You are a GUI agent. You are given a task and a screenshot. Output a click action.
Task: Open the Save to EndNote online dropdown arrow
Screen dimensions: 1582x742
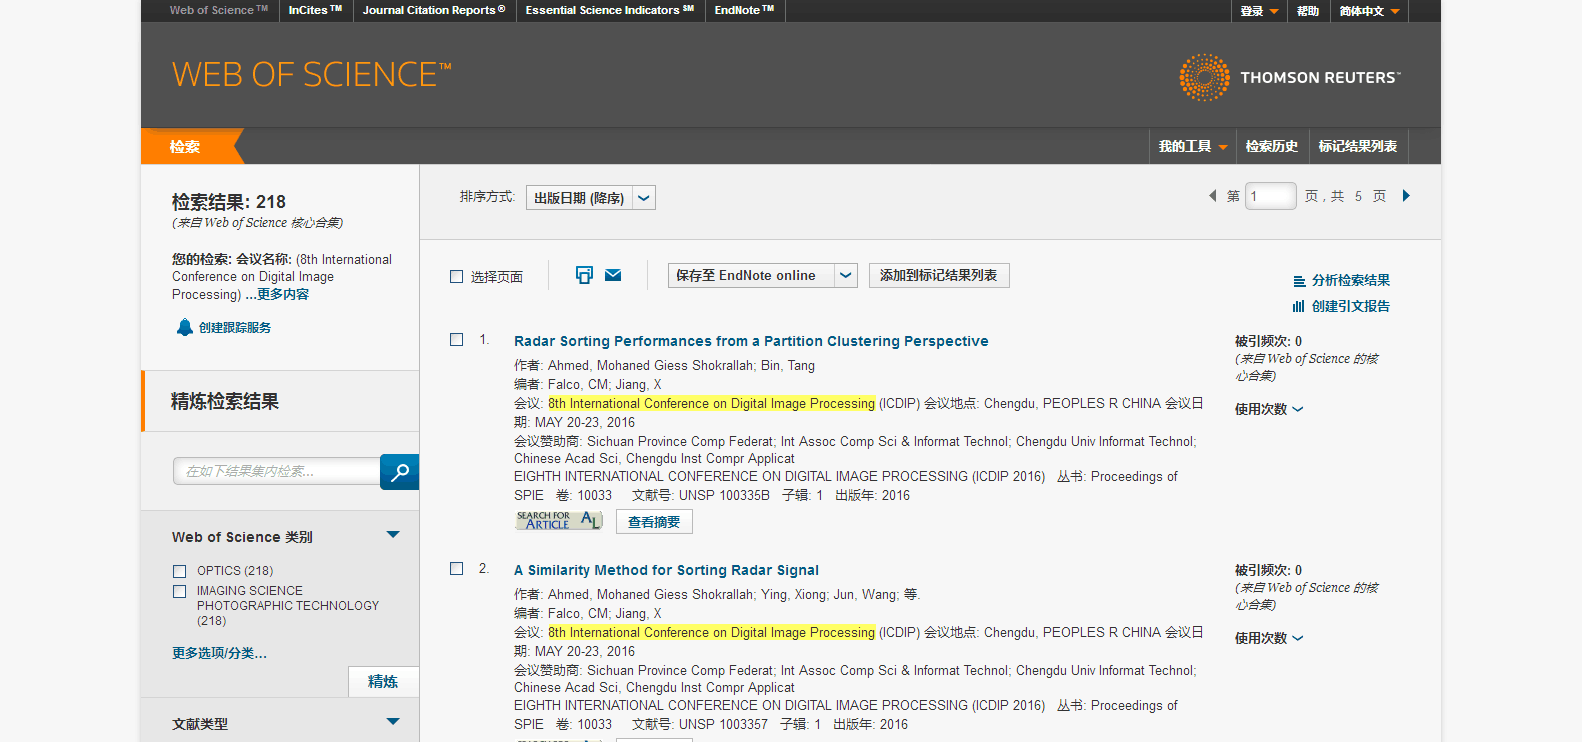click(846, 275)
